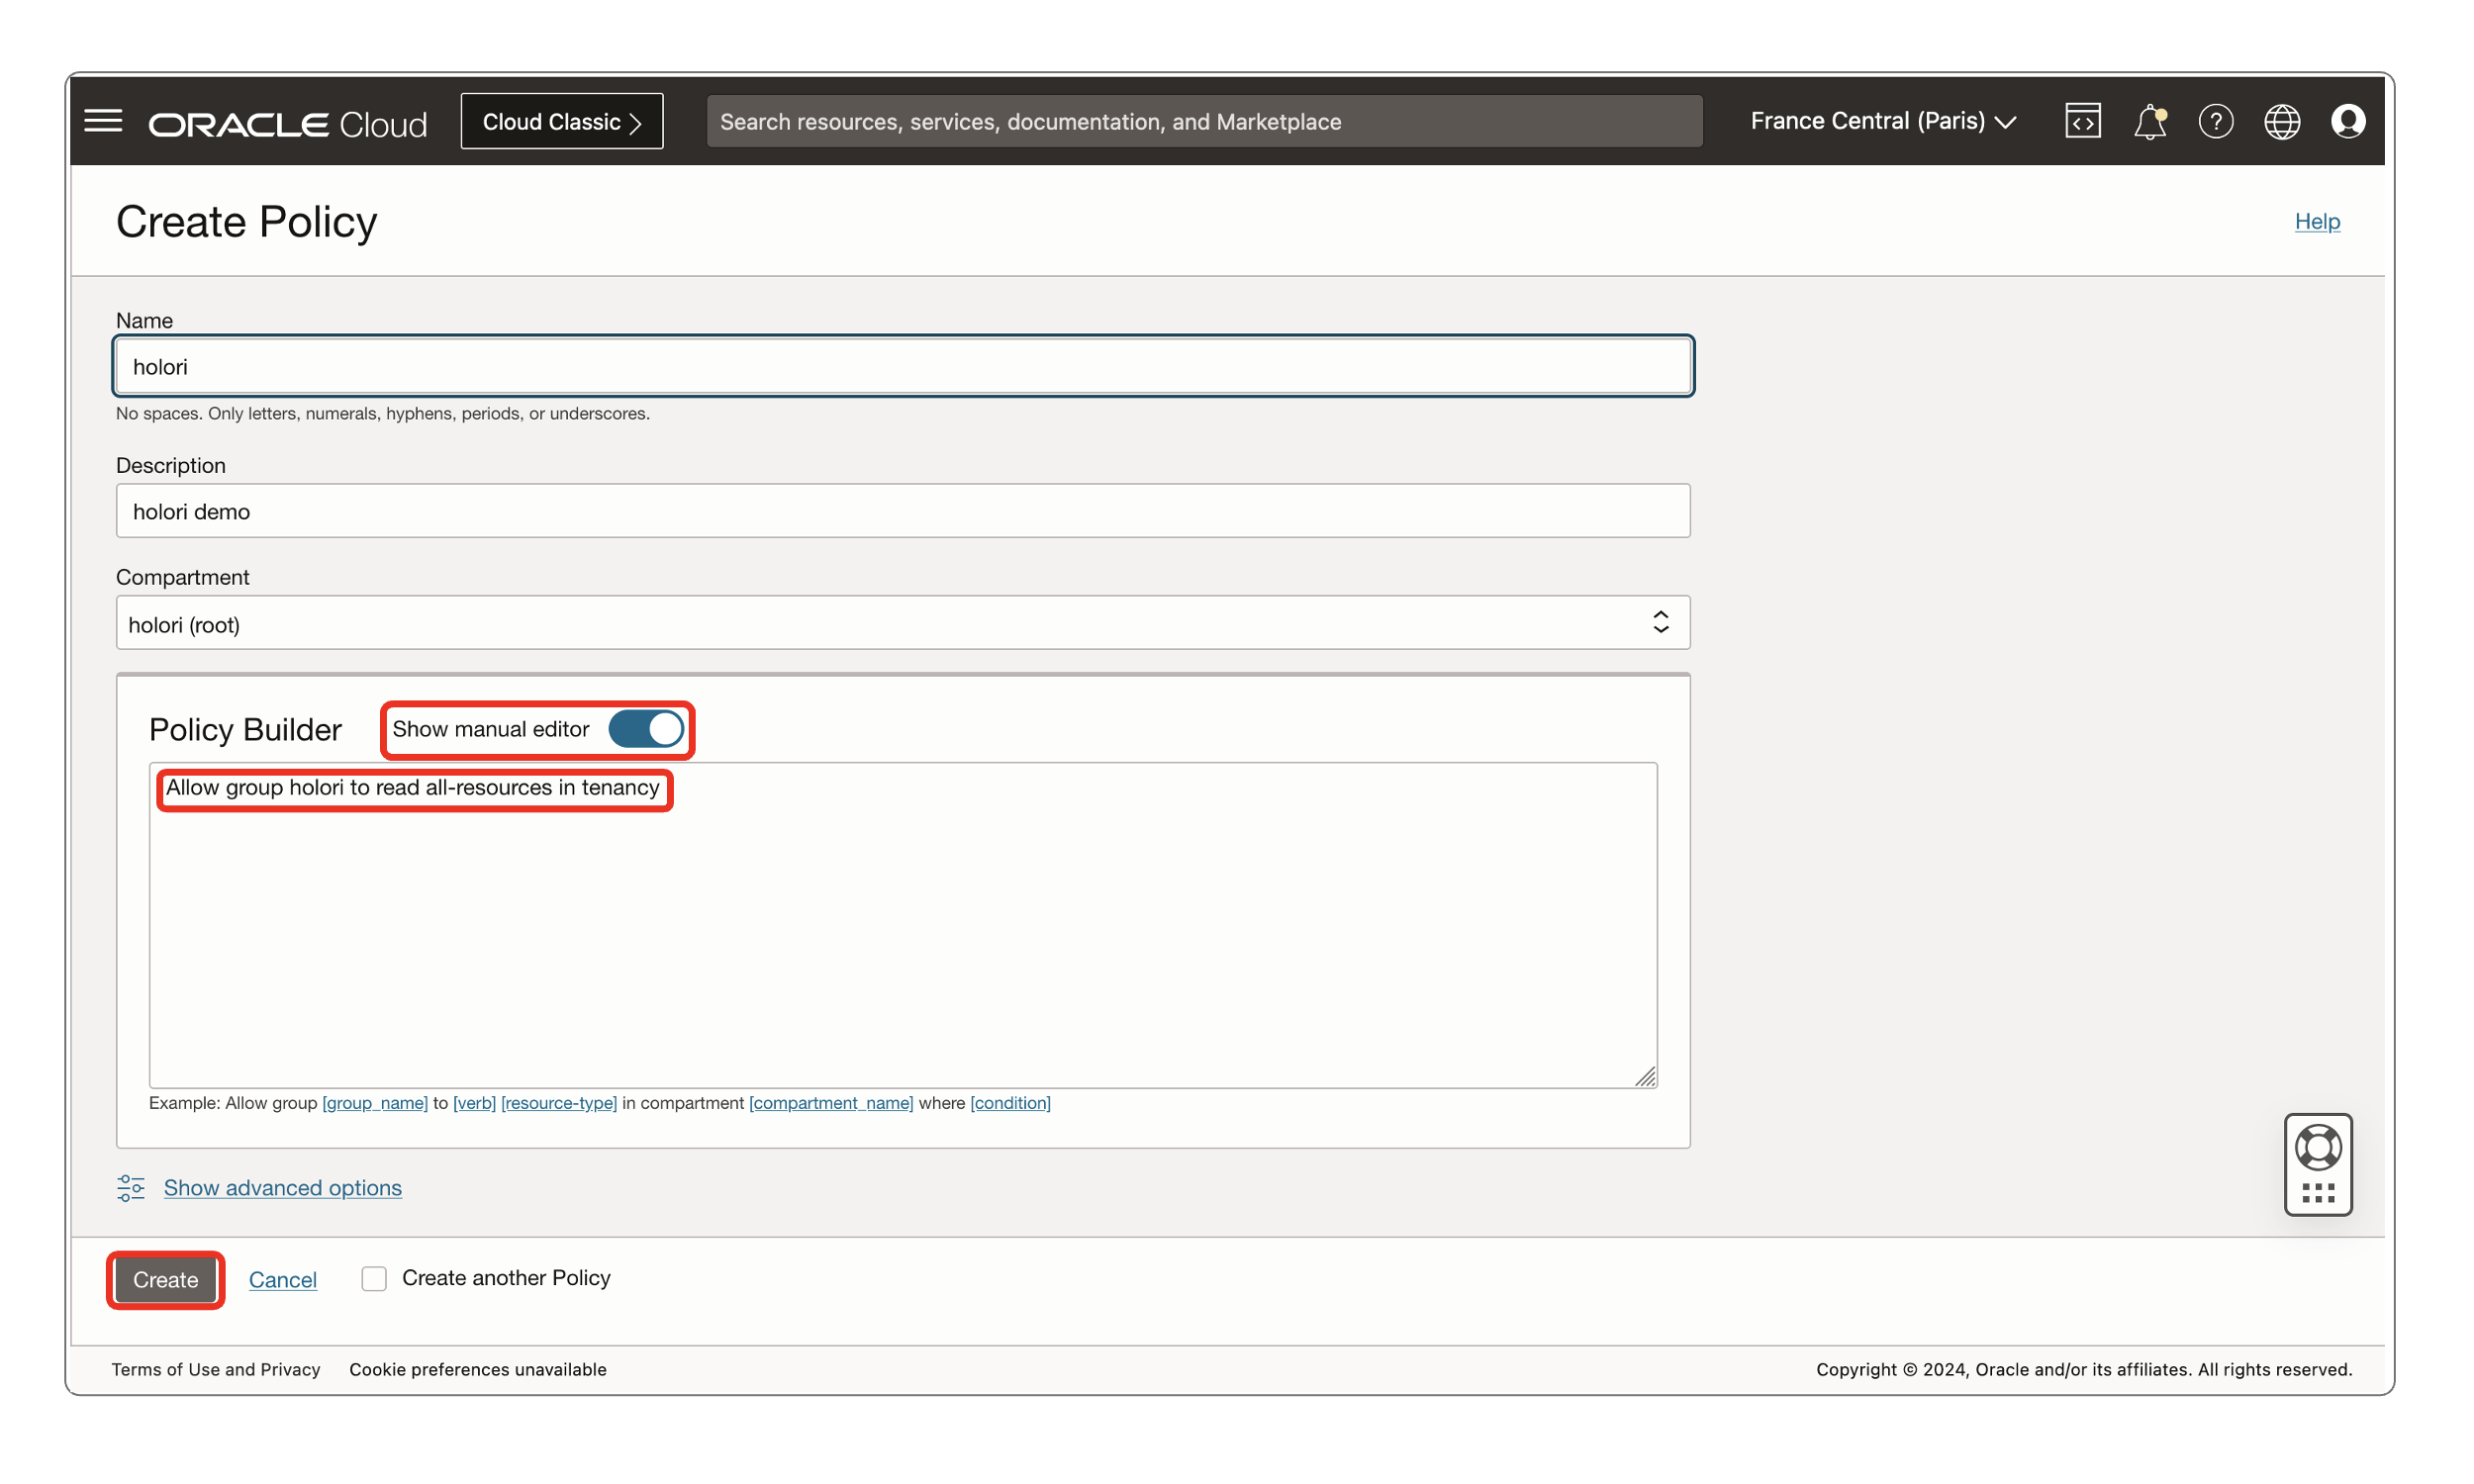This screenshot has height=1484, width=2474.
Task: Click the Cancel button
Action: pos(281,1275)
